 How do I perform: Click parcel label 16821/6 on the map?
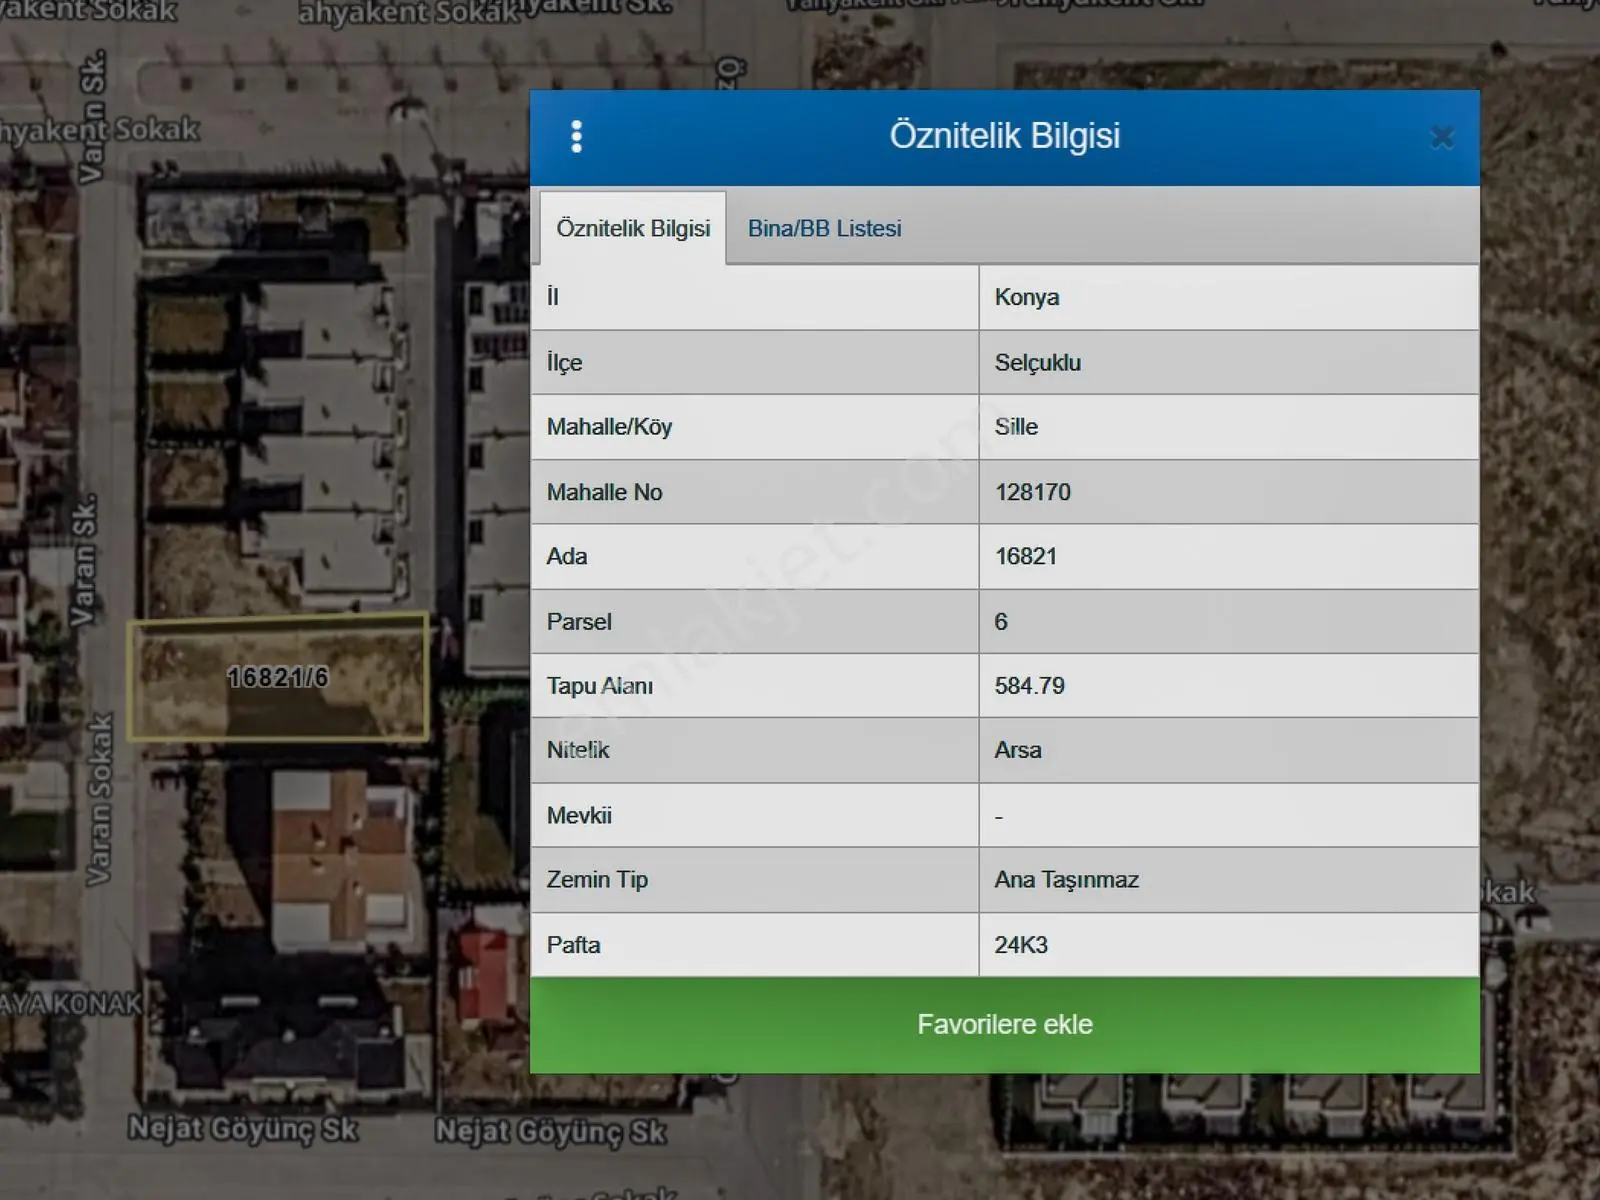pyautogui.click(x=278, y=678)
